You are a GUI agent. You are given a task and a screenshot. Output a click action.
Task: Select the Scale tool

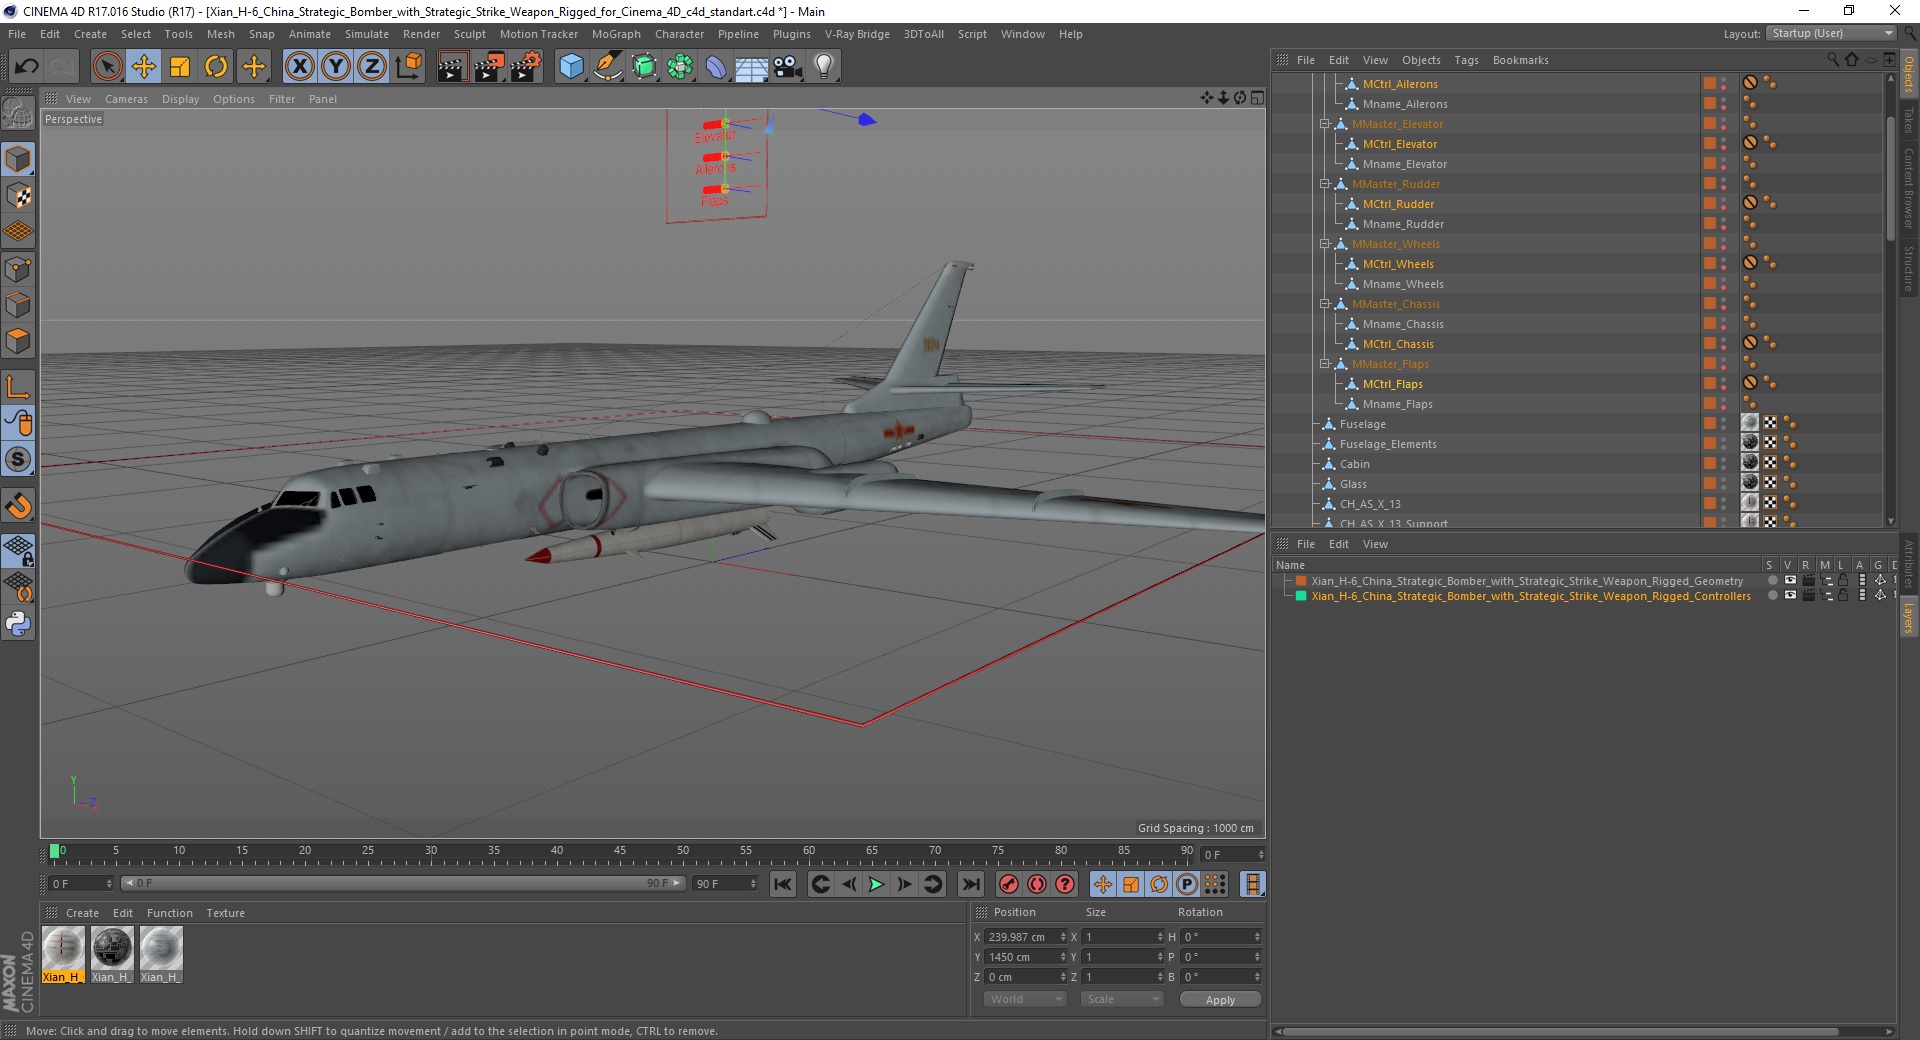click(x=180, y=67)
